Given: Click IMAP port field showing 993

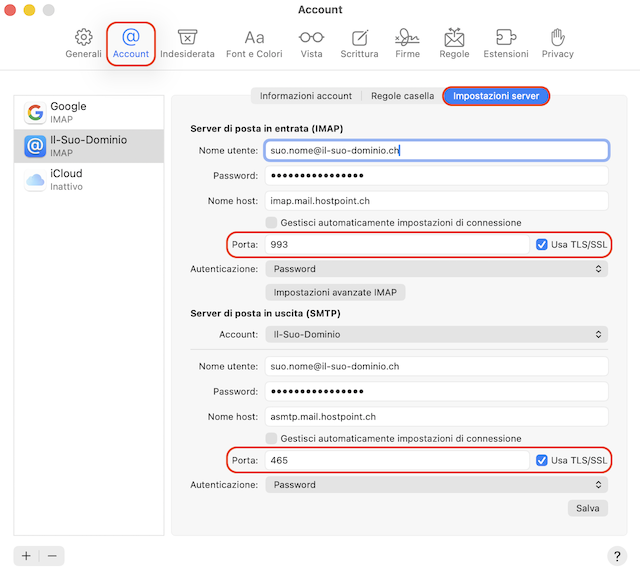Looking at the screenshot, I should [397, 244].
